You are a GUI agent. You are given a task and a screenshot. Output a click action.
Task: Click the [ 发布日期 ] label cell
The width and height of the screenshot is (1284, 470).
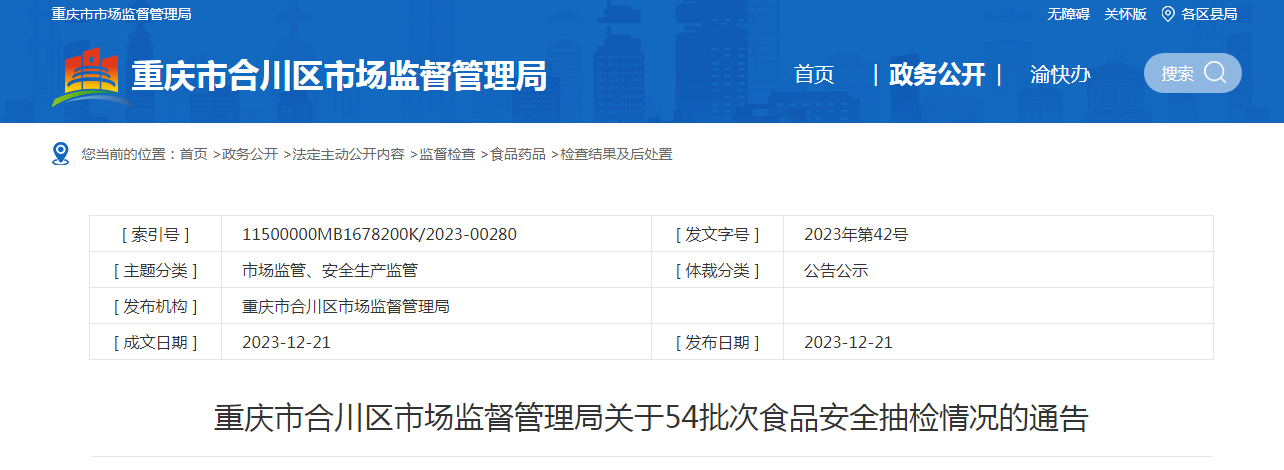(717, 342)
